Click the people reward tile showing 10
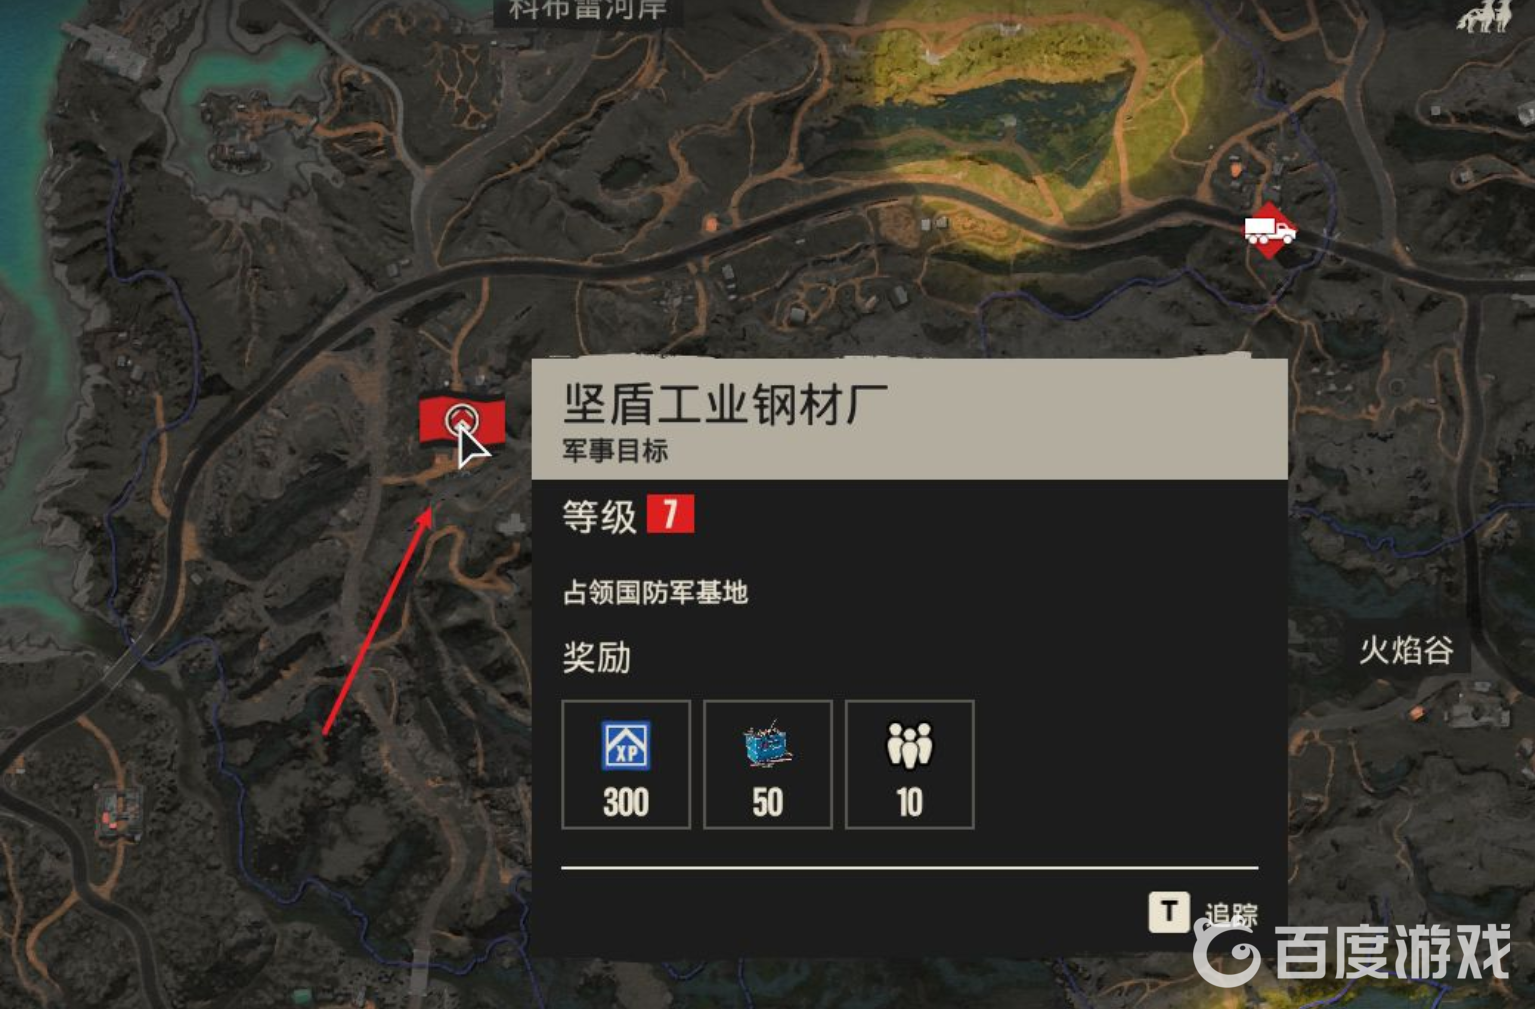1535x1009 pixels. point(910,765)
